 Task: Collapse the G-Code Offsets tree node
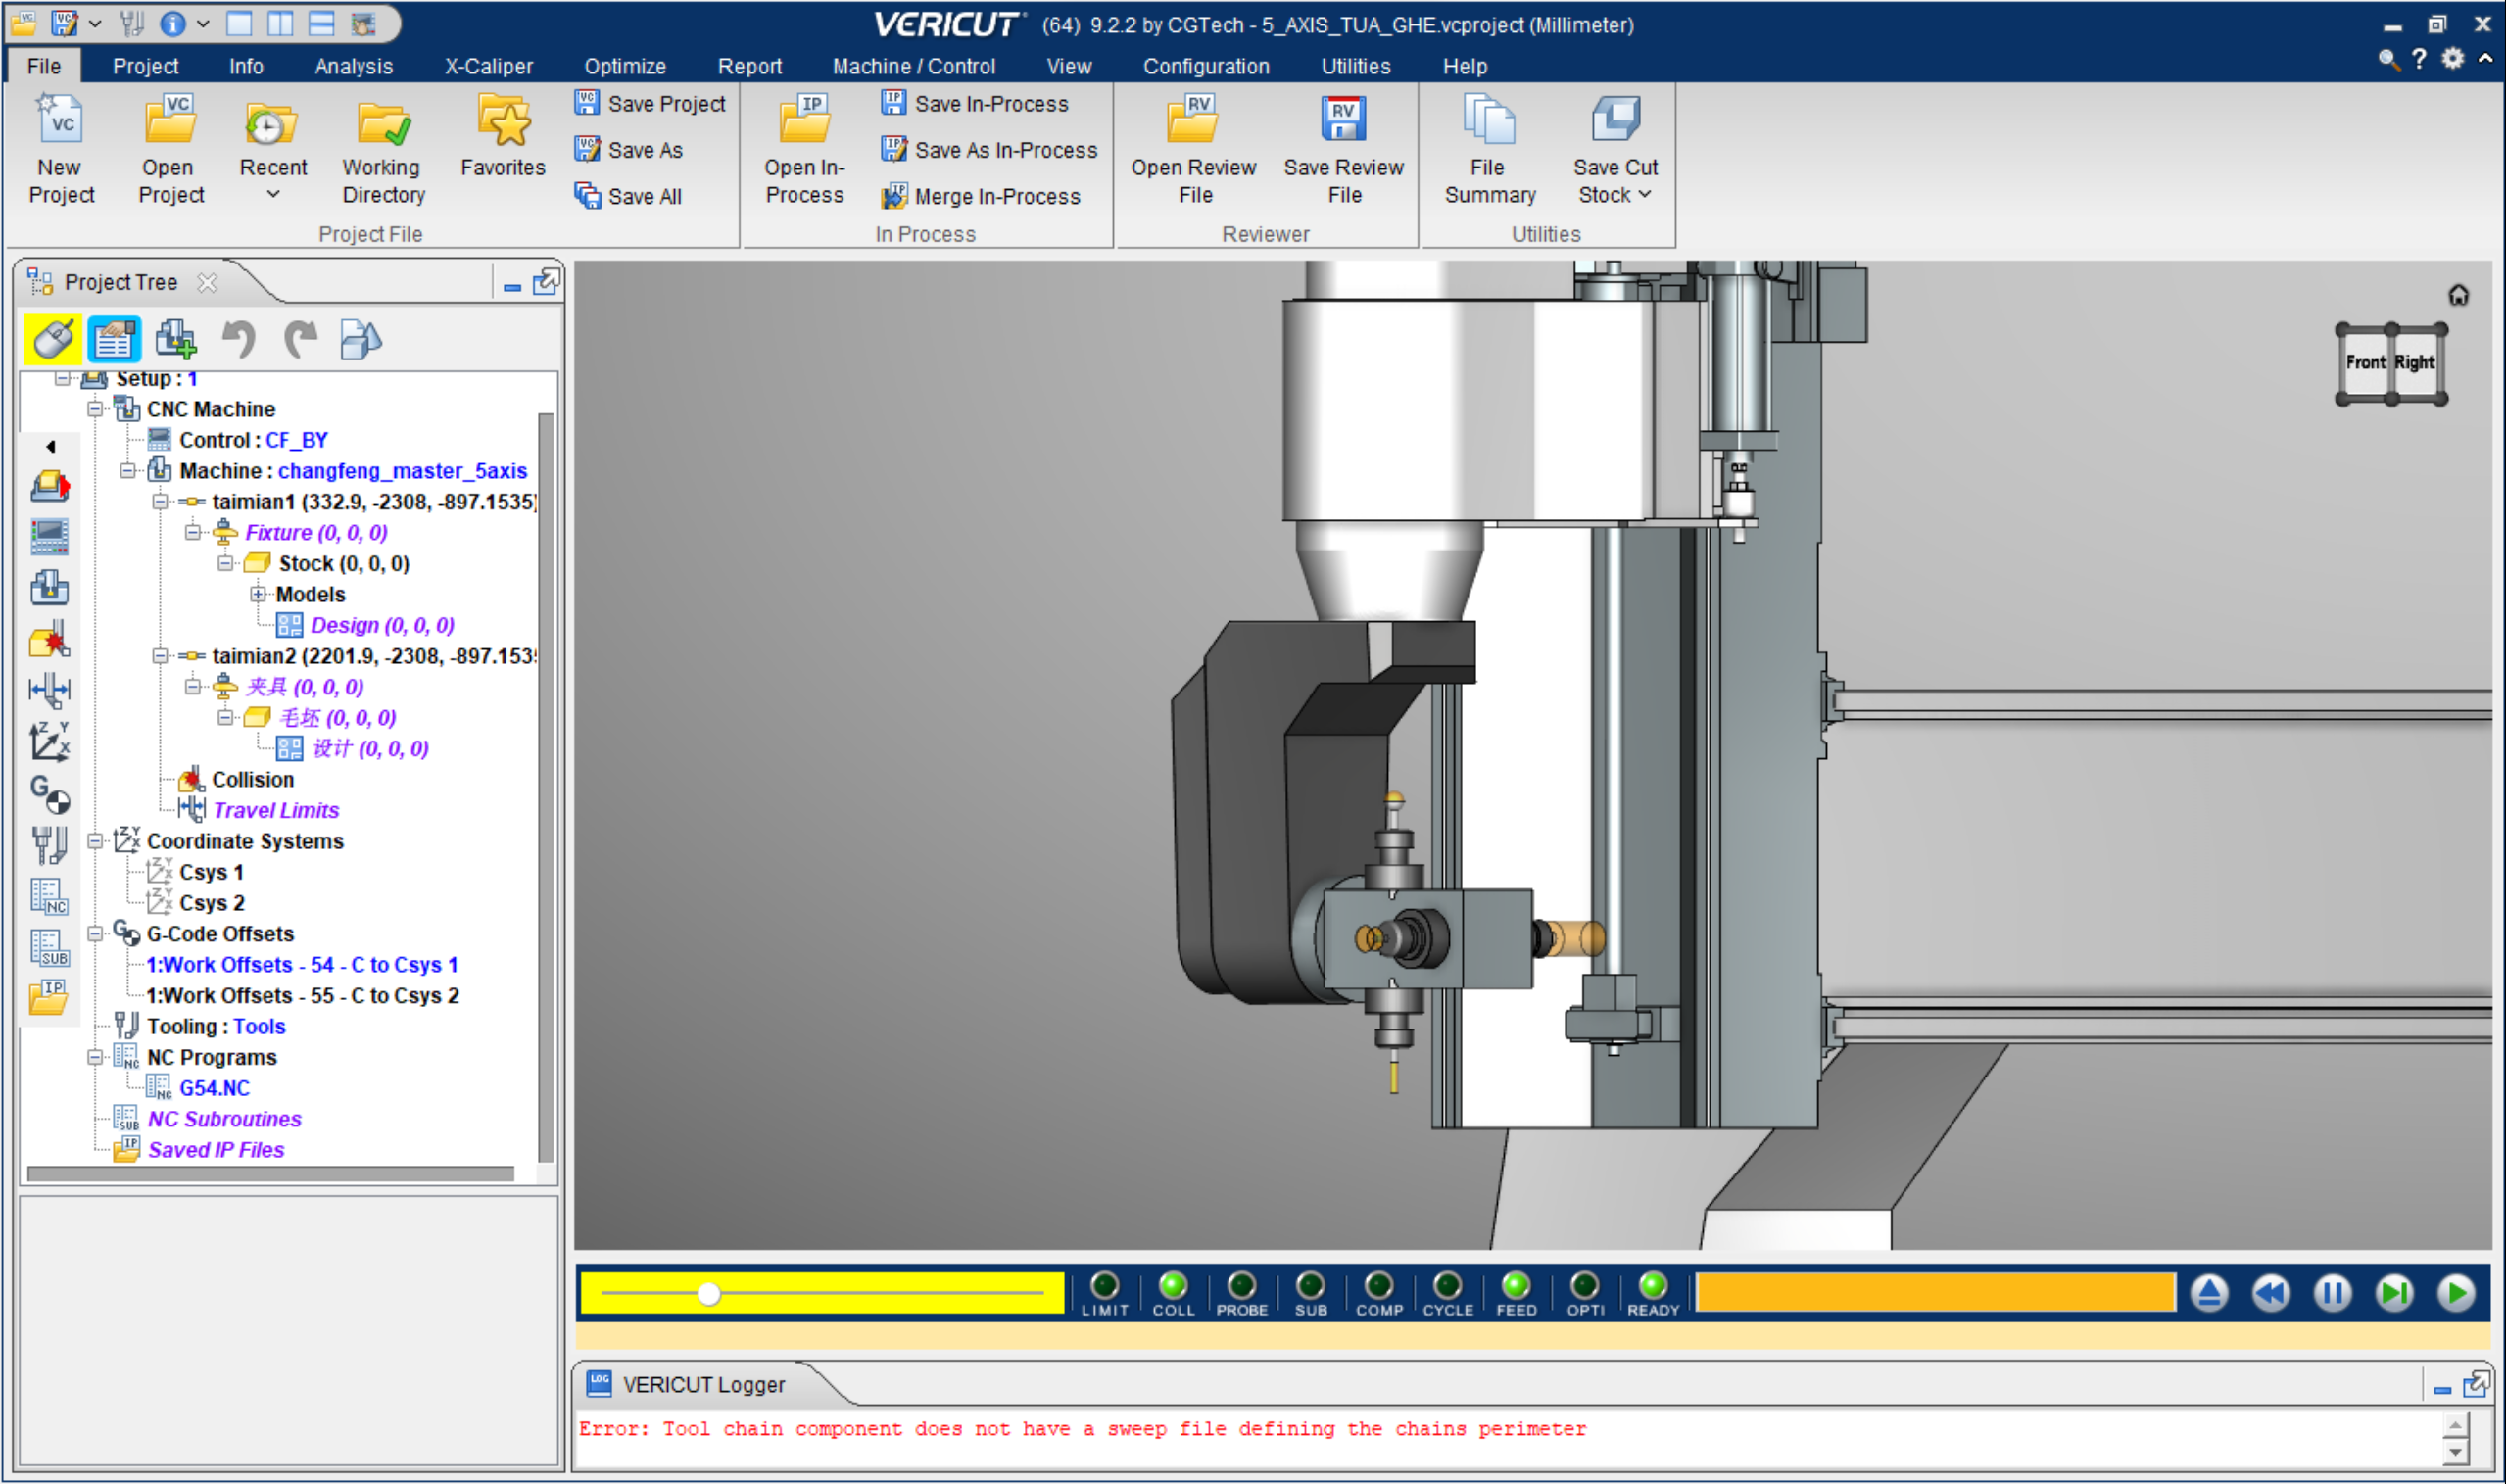(x=95, y=934)
